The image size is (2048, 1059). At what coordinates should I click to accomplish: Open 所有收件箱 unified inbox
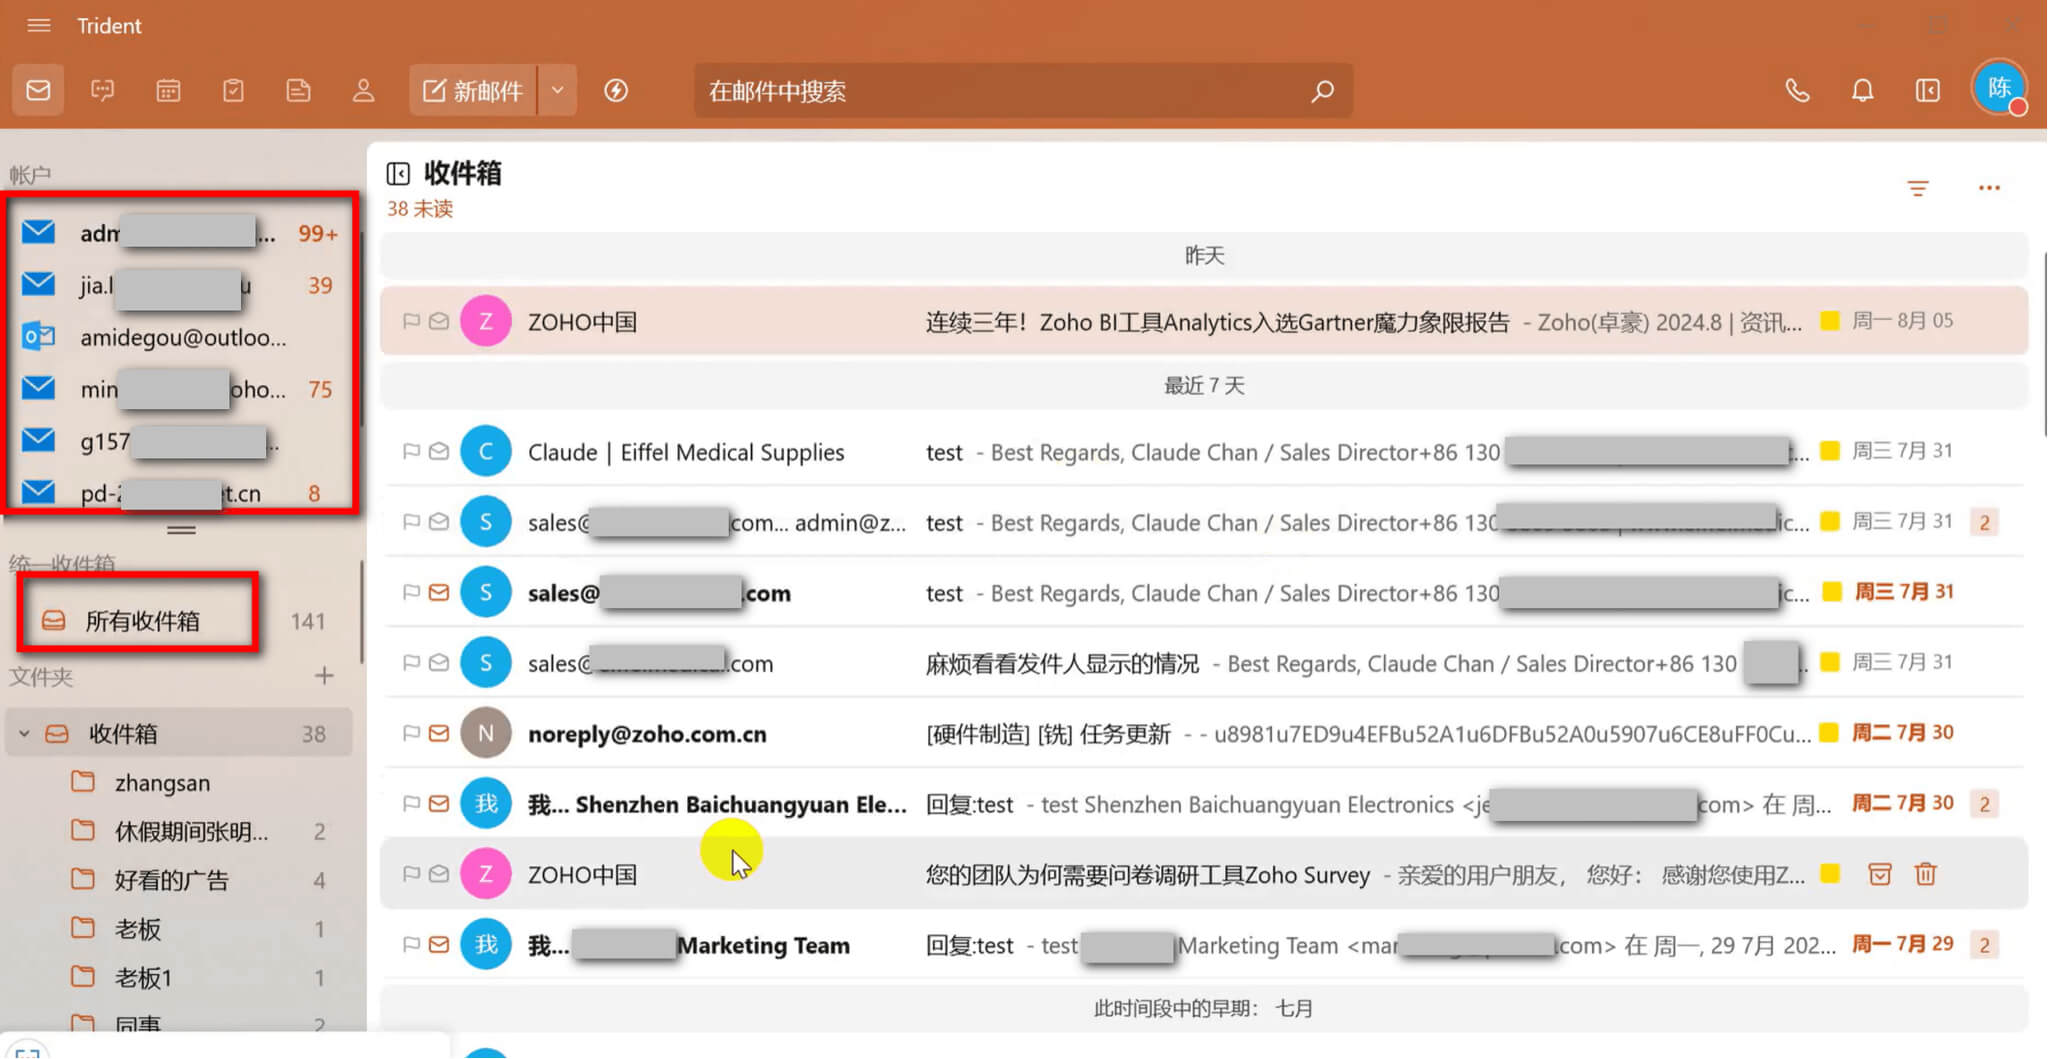(142, 621)
